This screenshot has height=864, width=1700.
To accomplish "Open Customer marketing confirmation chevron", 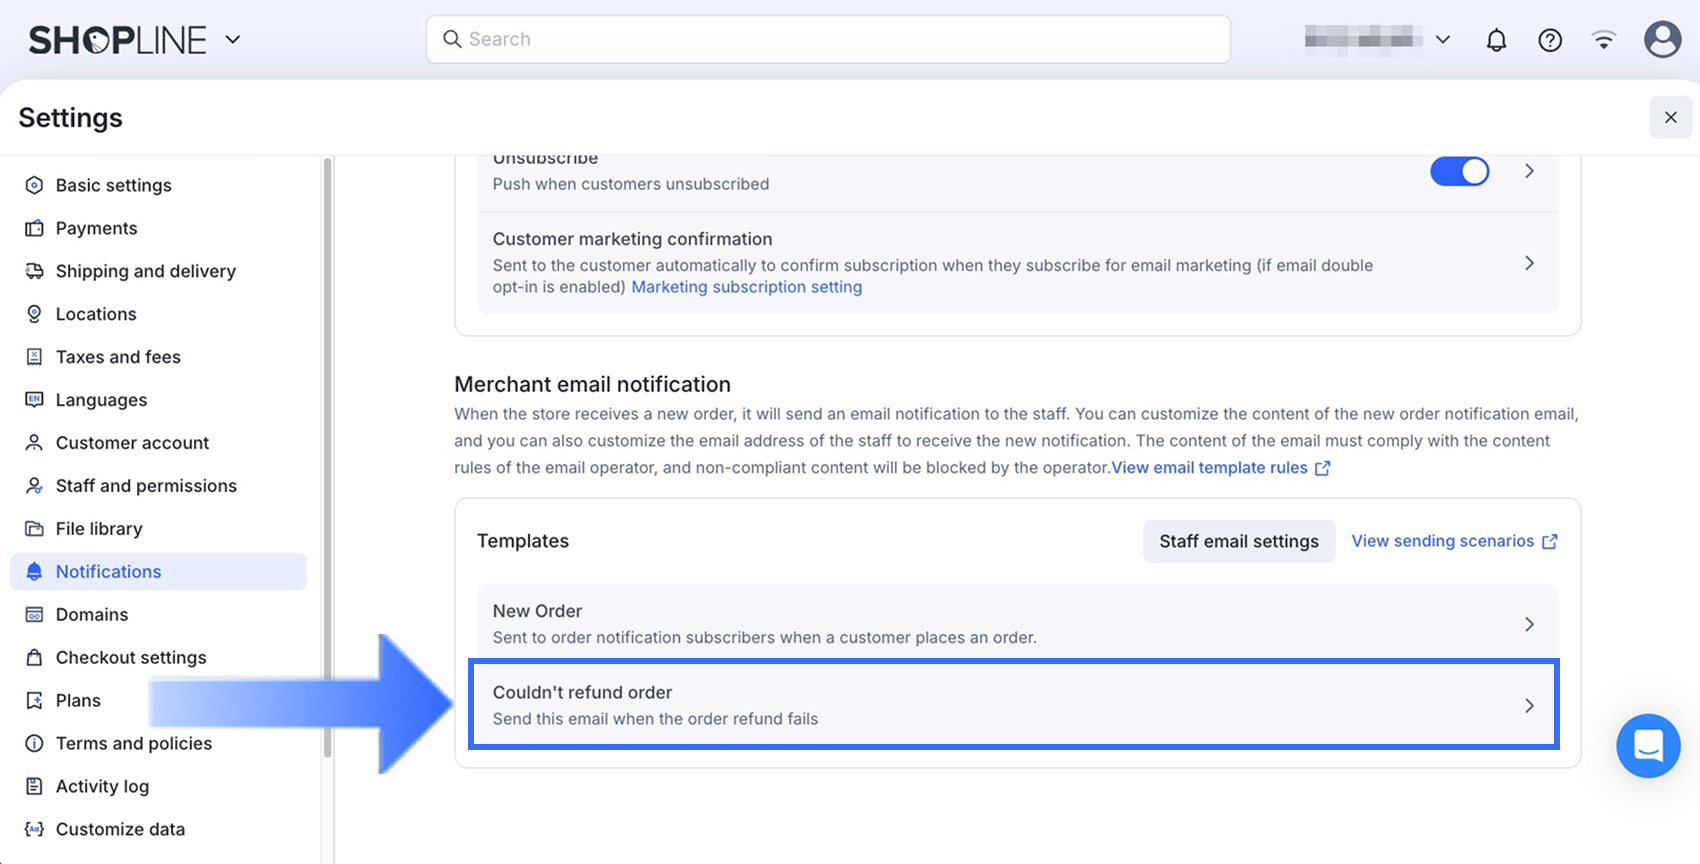I will point(1529,263).
